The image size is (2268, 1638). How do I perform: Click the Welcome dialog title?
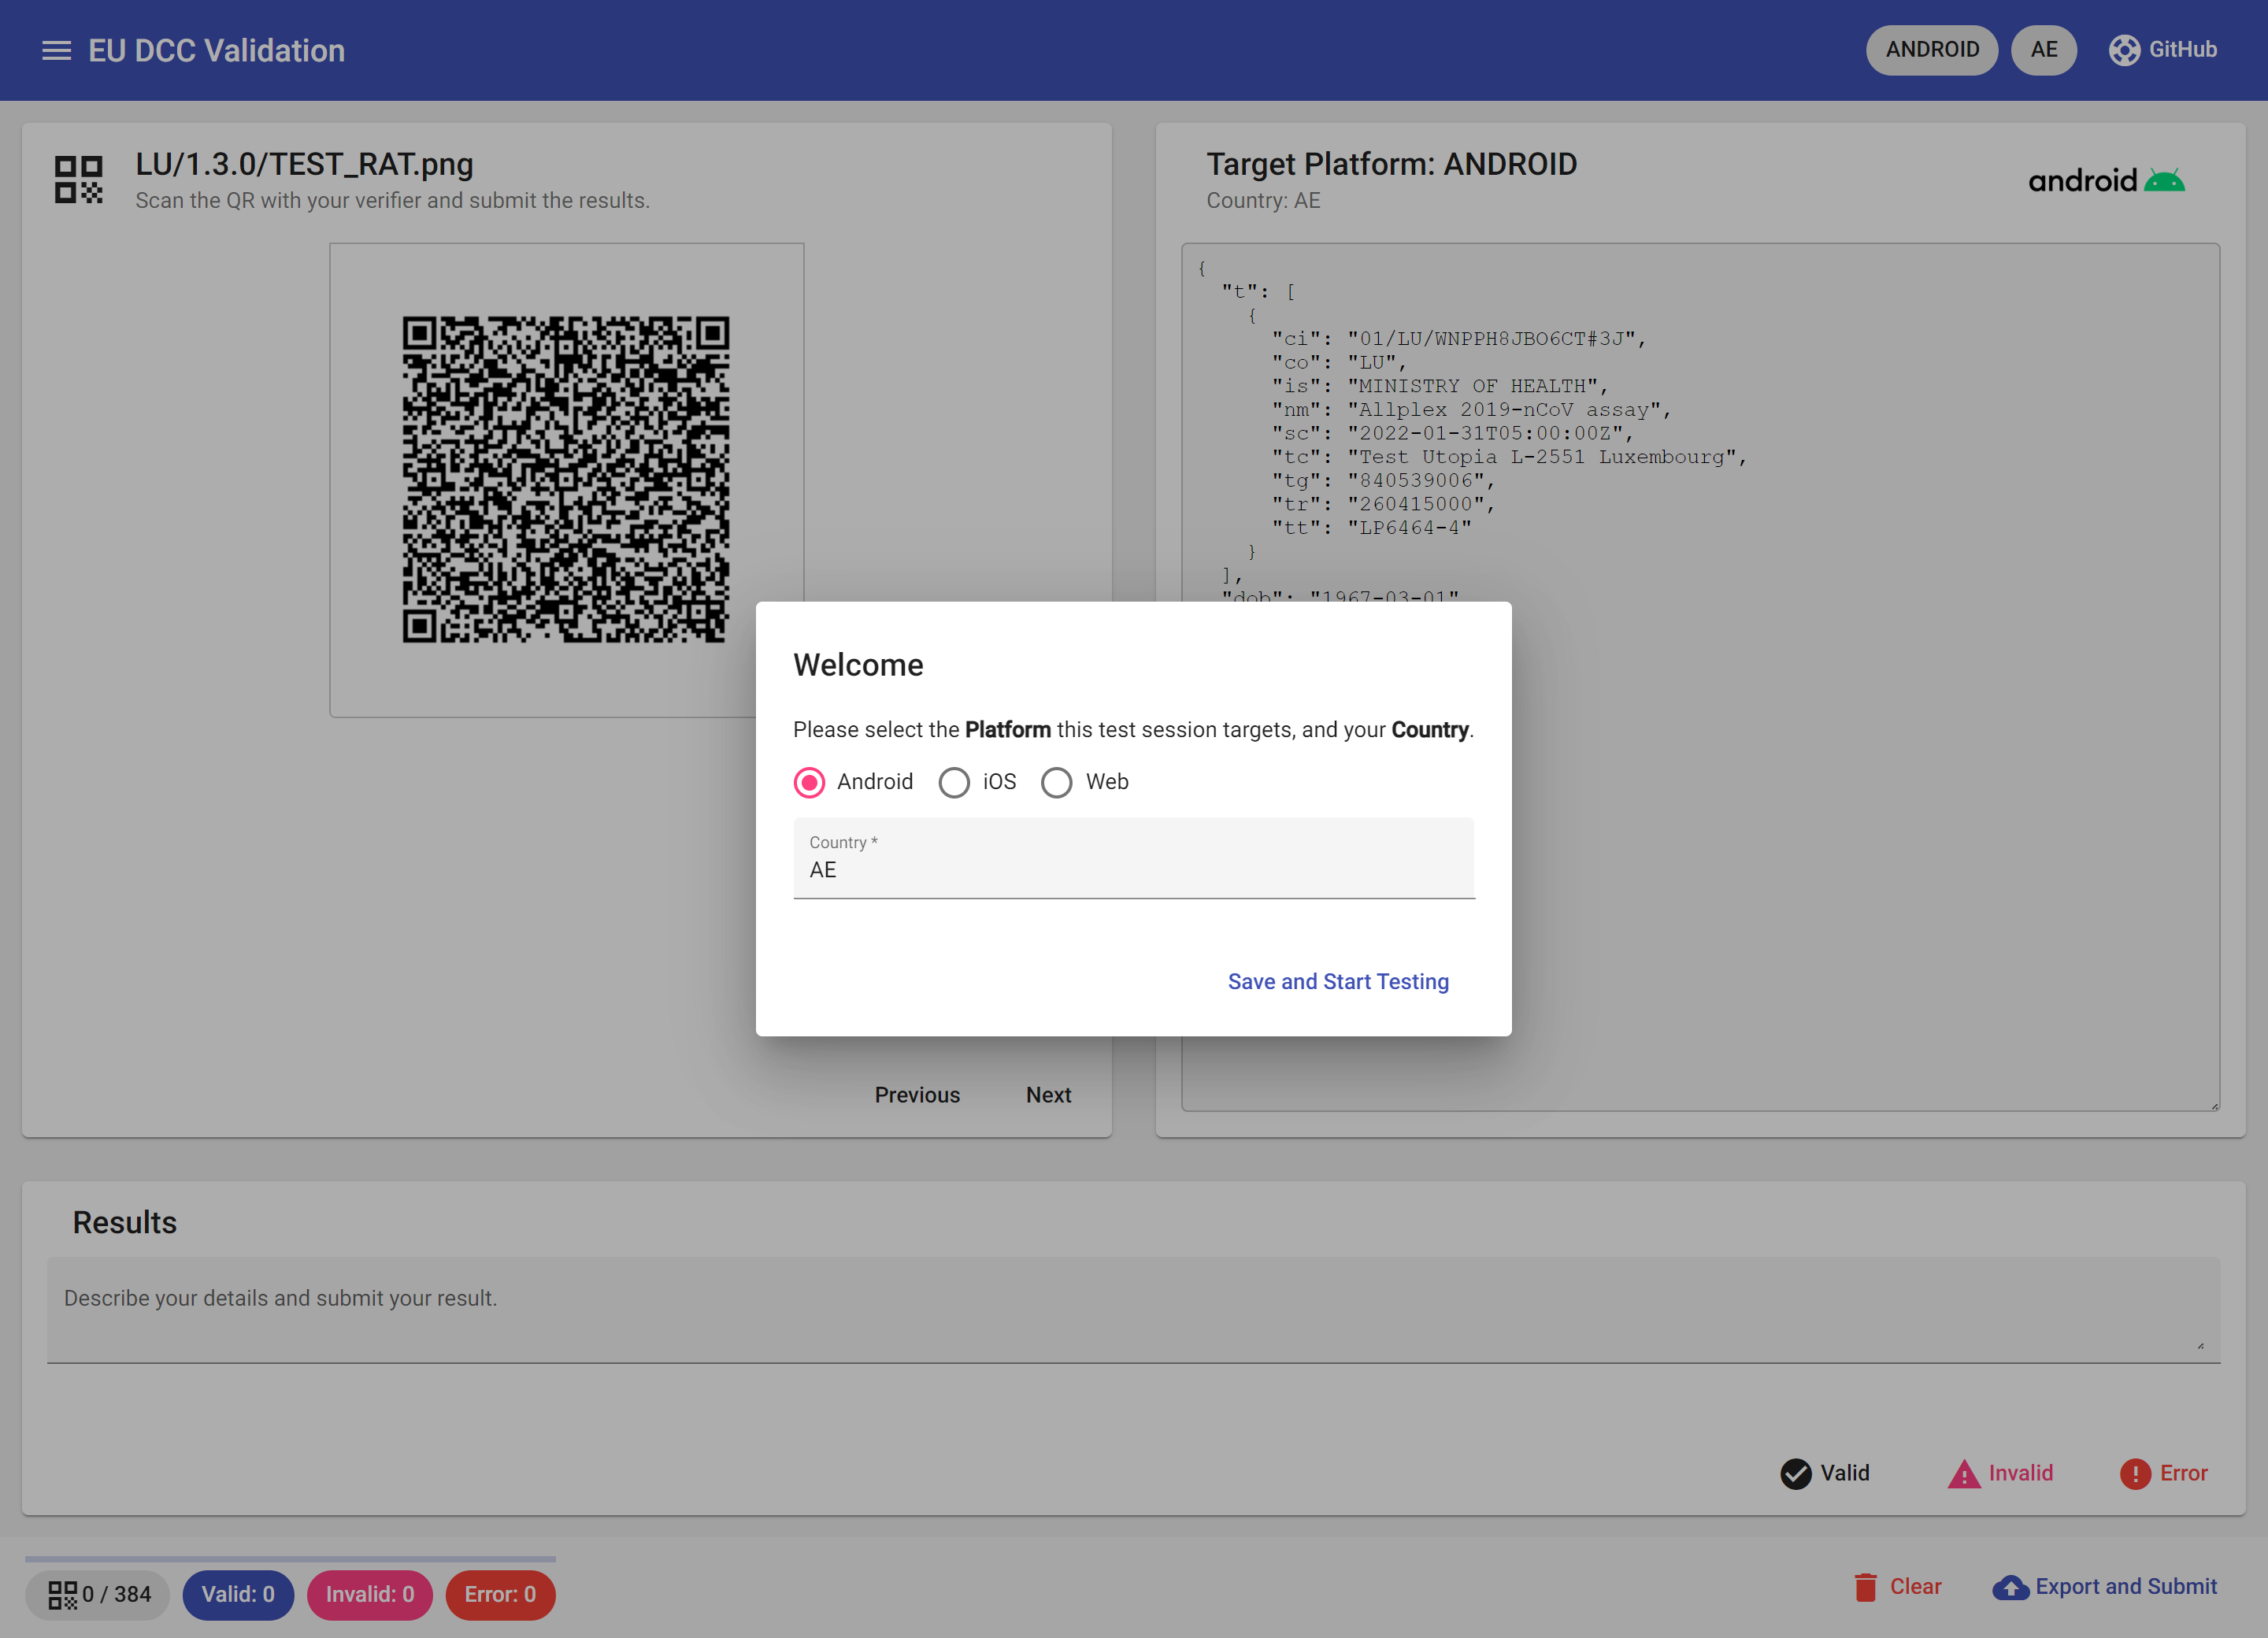pyautogui.click(x=858, y=665)
